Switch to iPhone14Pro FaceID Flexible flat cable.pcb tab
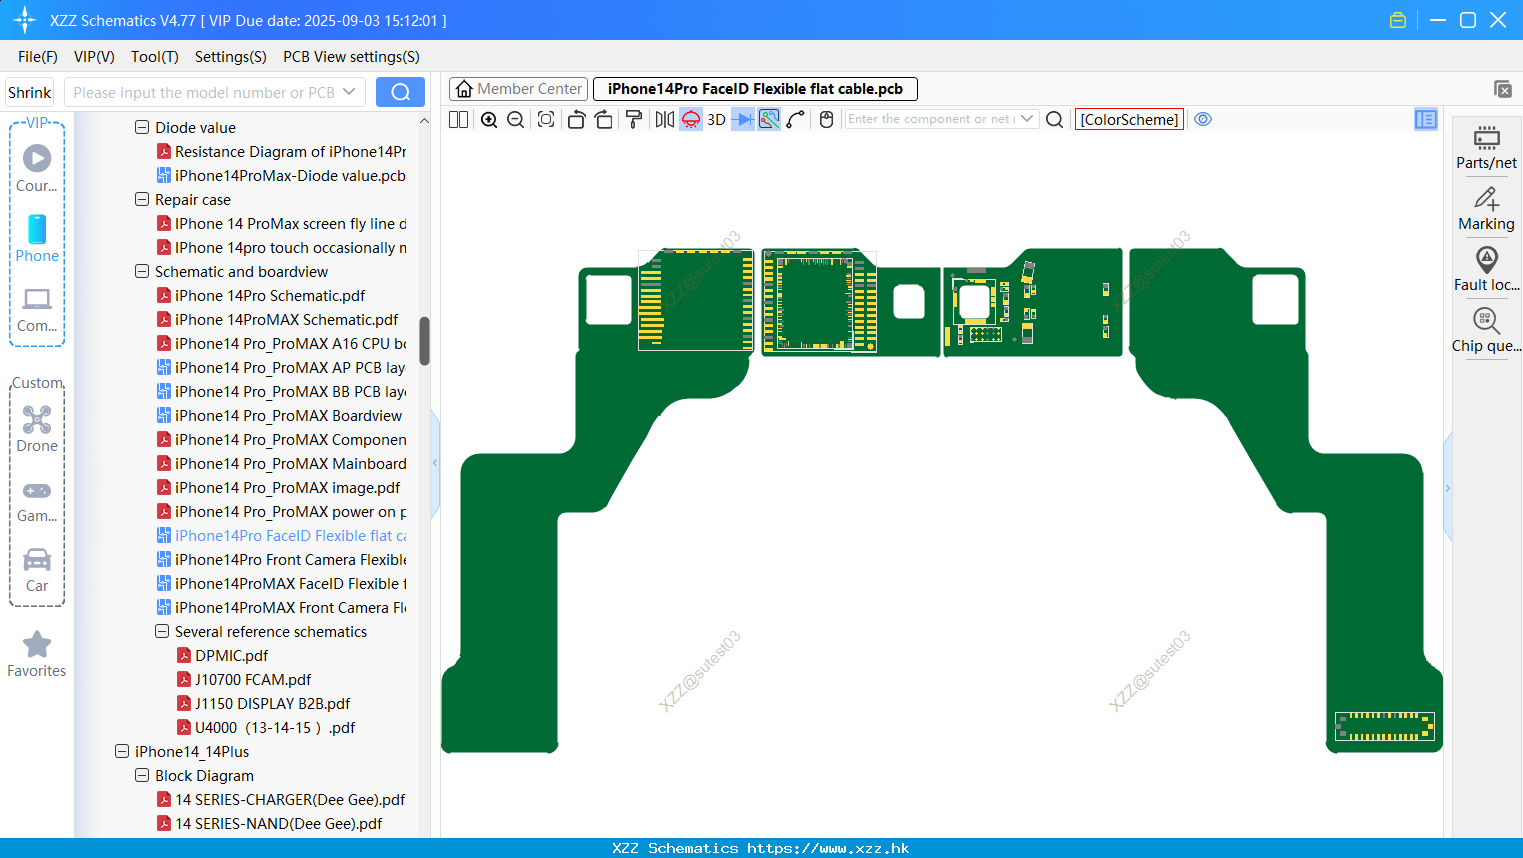Viewport: 1523px width, 858px height. coord(755,89)
